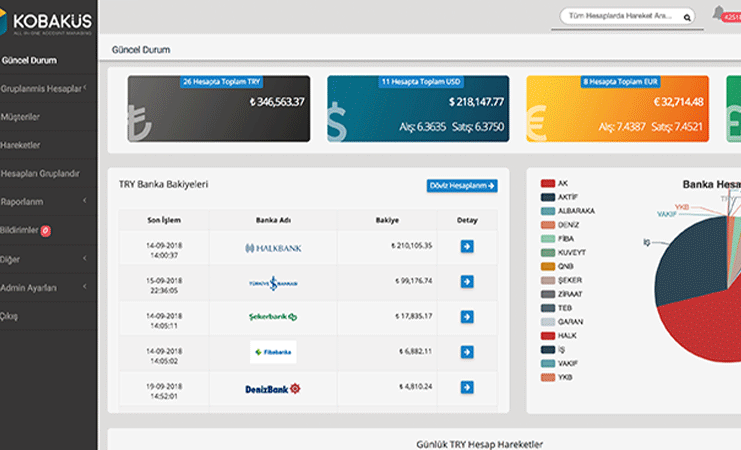
Task: Toggle TEB legend color swatch
Action: click(x=548, y=308)
